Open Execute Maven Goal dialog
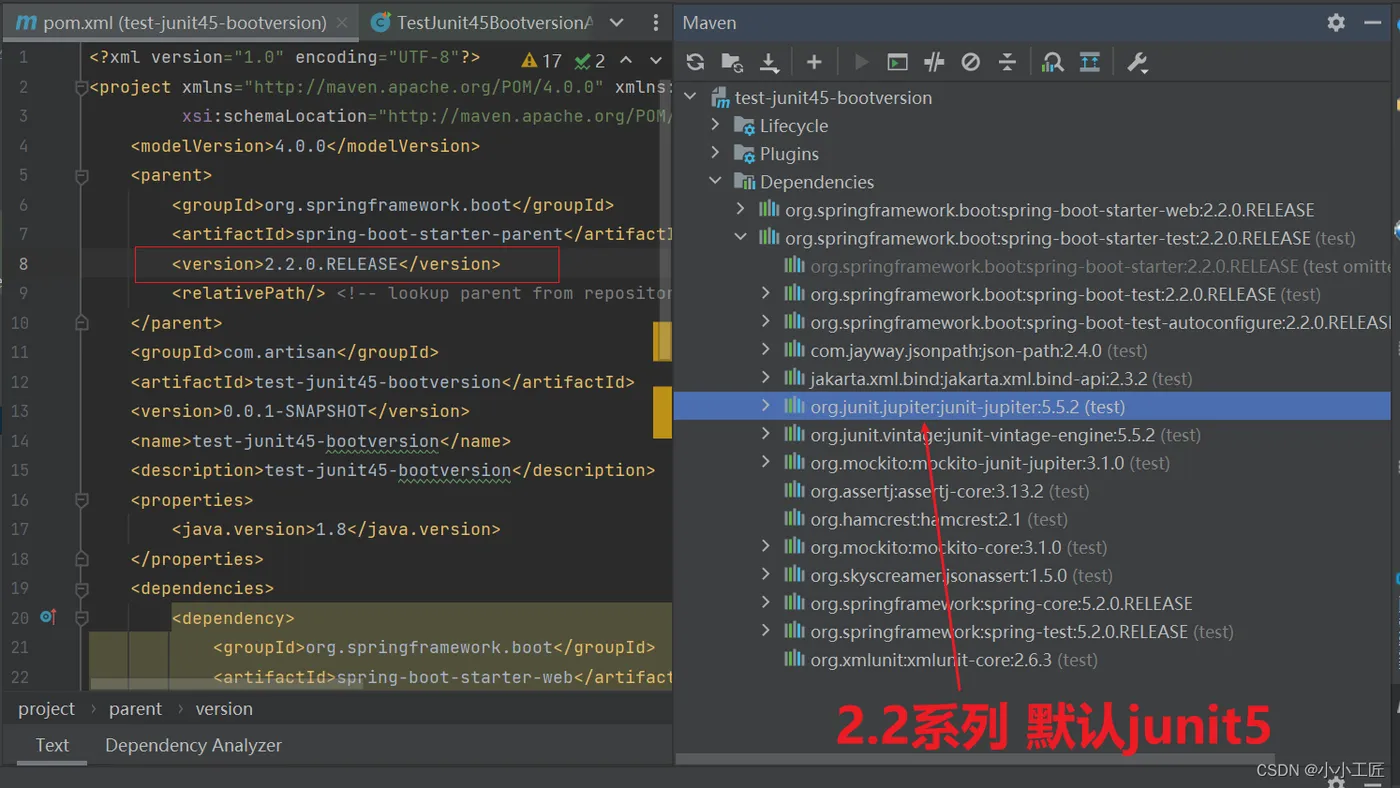 pos(898,62)
